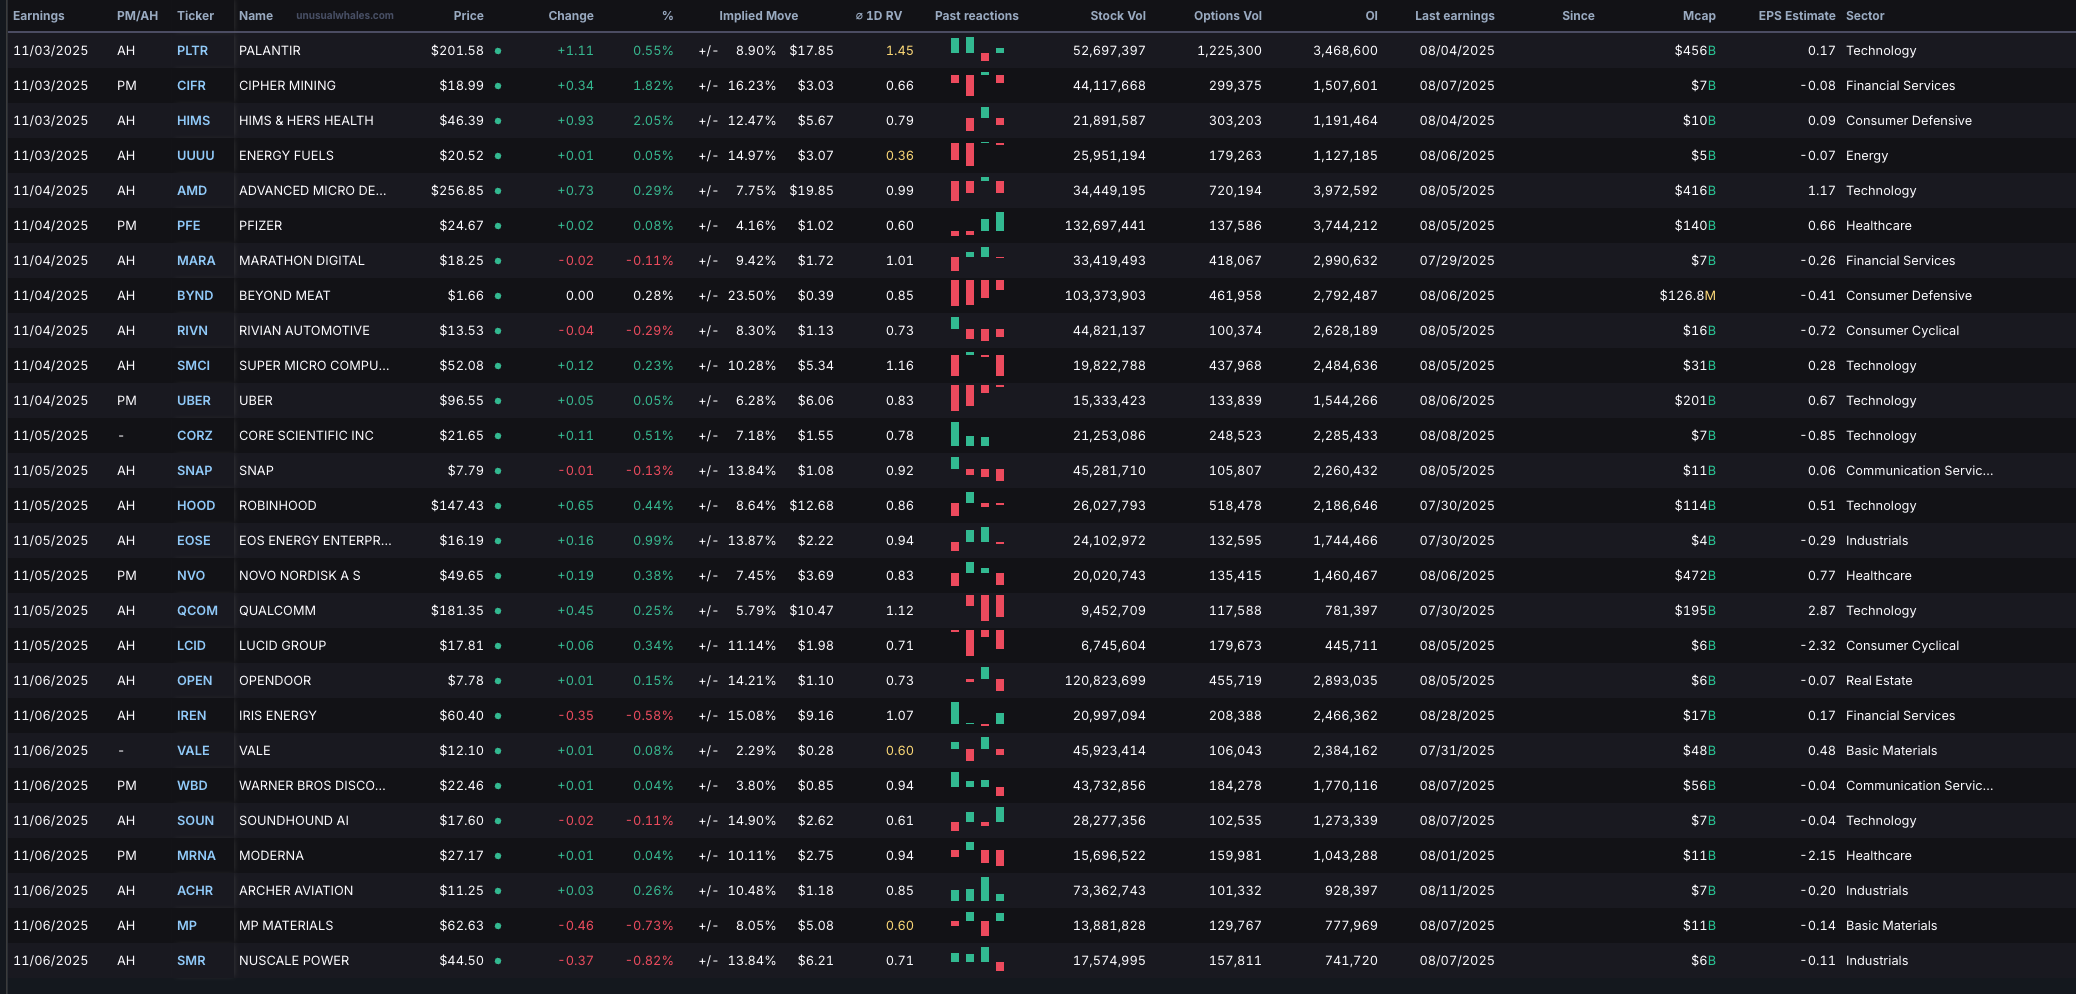Sort table by Ticker header

[x=195, y=16]
